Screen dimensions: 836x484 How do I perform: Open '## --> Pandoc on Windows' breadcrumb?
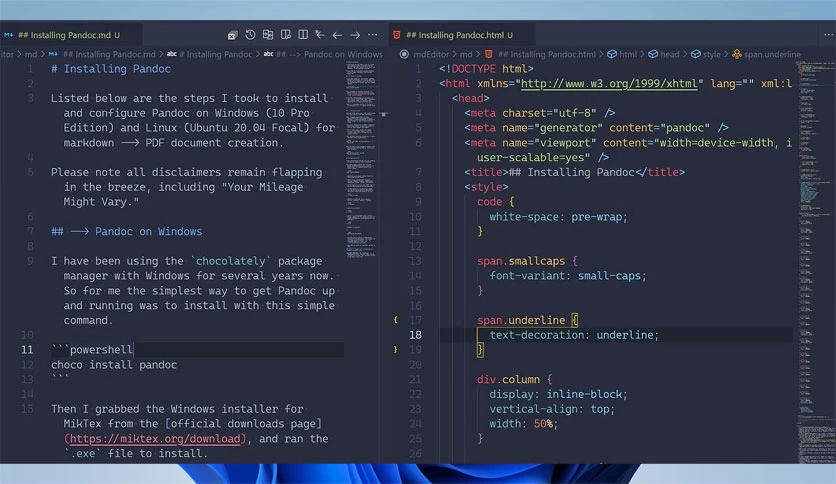coord(329,54)
